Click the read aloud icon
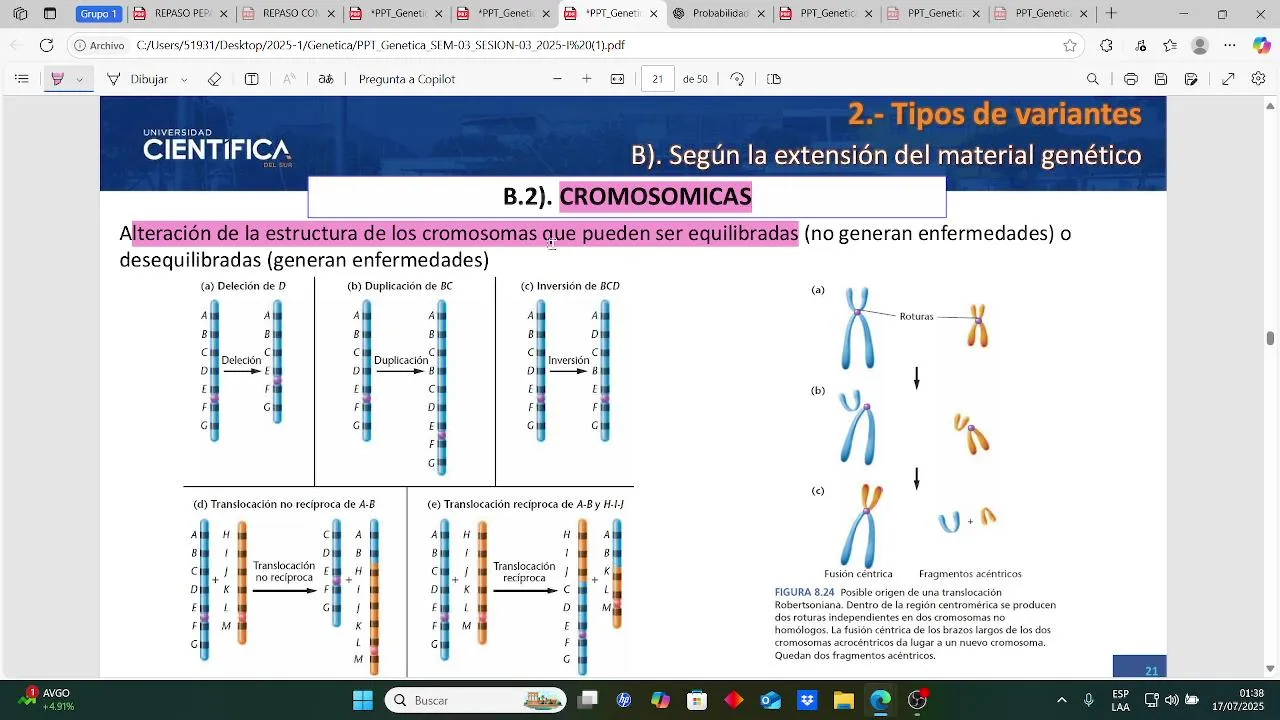The height and width of the screenshot is (720, 1280). 289,79
